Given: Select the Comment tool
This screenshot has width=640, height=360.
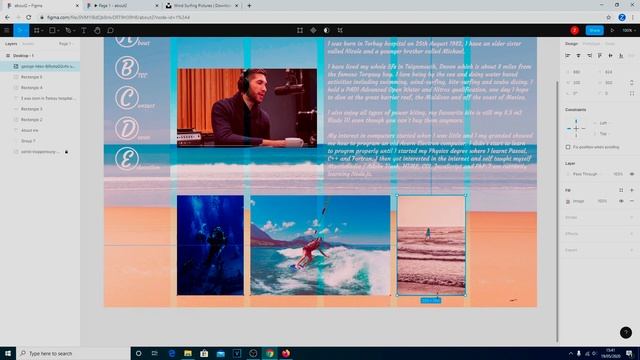Looking at the screenshot, I should (110, 30).
